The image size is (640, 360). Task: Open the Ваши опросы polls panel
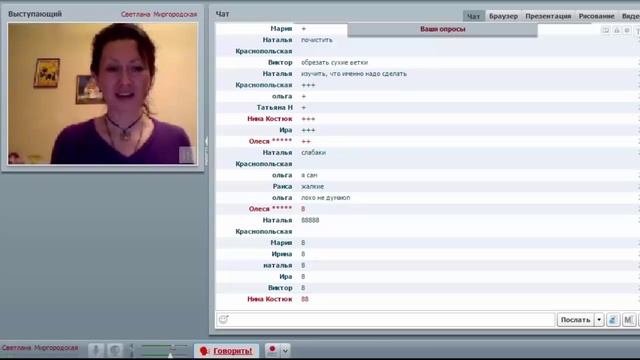442,29
